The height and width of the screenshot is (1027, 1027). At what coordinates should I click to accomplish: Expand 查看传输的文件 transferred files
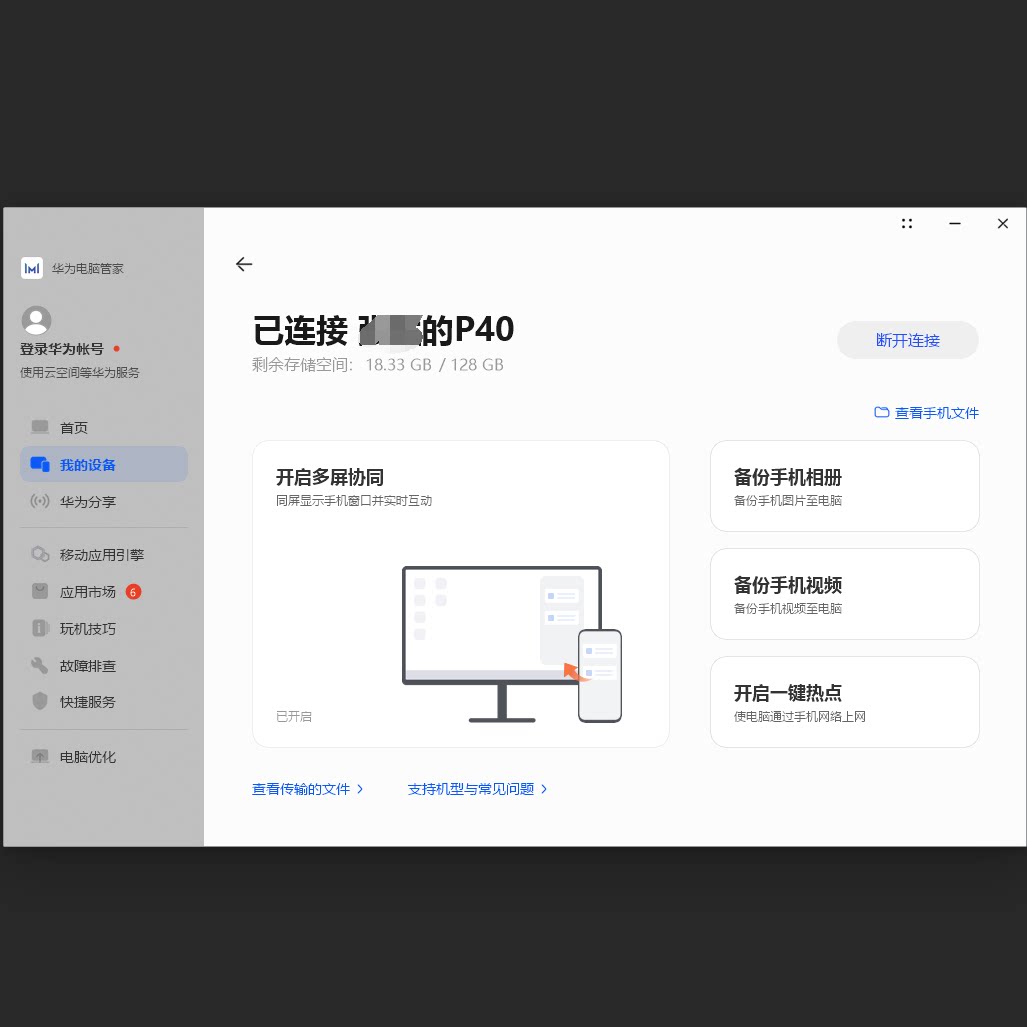coord(300,789)
